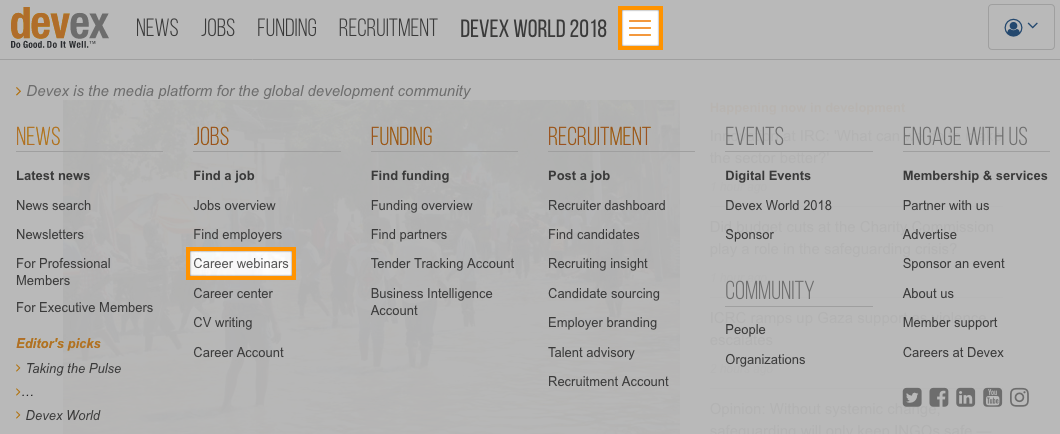This screenshot has height=434, width=1060.
Task: Open Funding overview
Action: click(x=421, y=206)
